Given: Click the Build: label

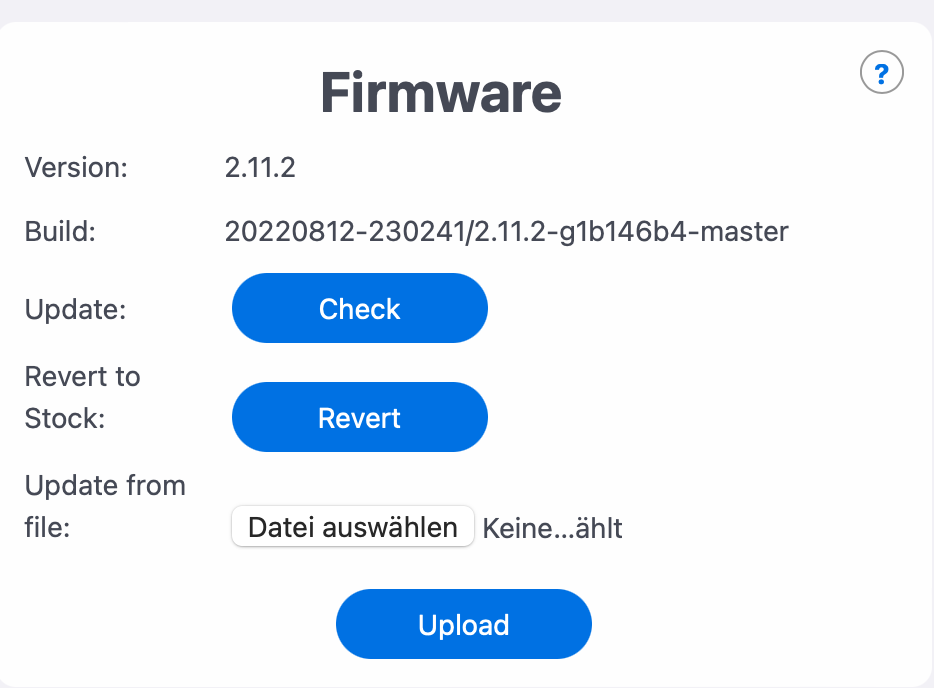Looking at the screenshot, I should pos(60,232).
